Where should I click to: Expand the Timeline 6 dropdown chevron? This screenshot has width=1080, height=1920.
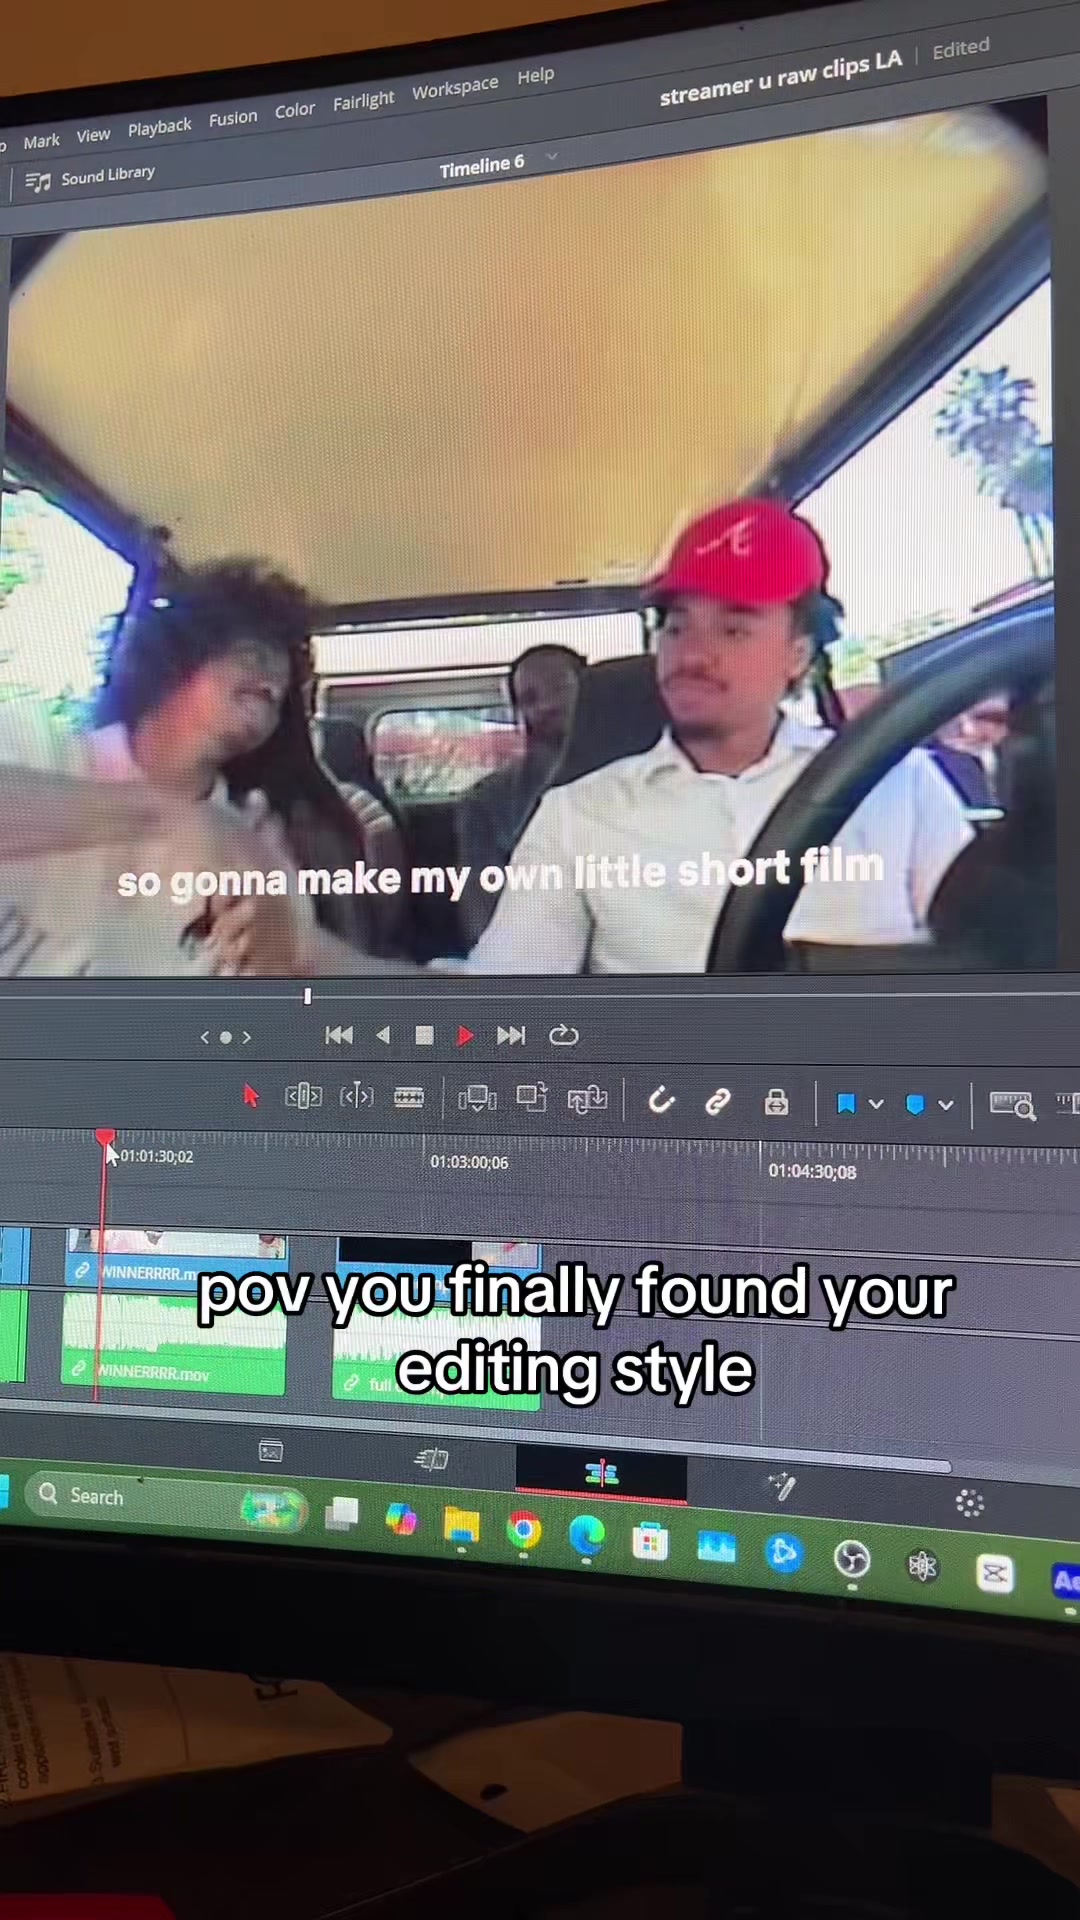click(551, 158)
